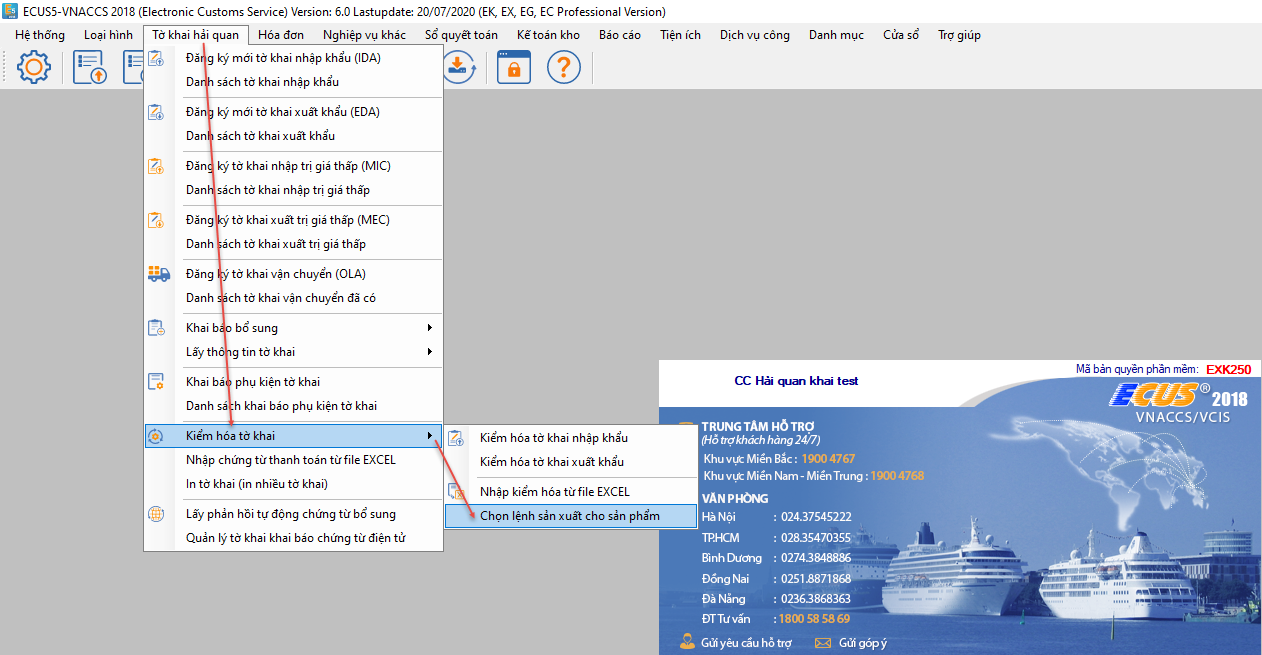Select Đăng ký mới tờ khai nhập khẩu (IDA)
Image resolution: width=1262 pixels, height=655 pixels.
pos(293,58)
